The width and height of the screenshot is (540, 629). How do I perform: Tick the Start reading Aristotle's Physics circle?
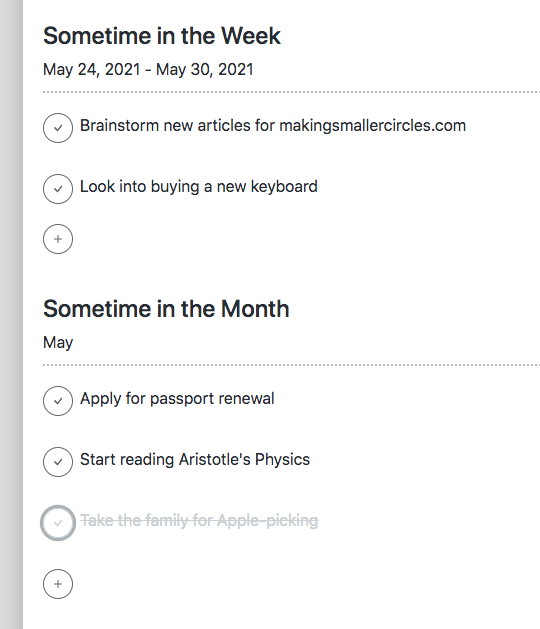[x=58, y=462]
